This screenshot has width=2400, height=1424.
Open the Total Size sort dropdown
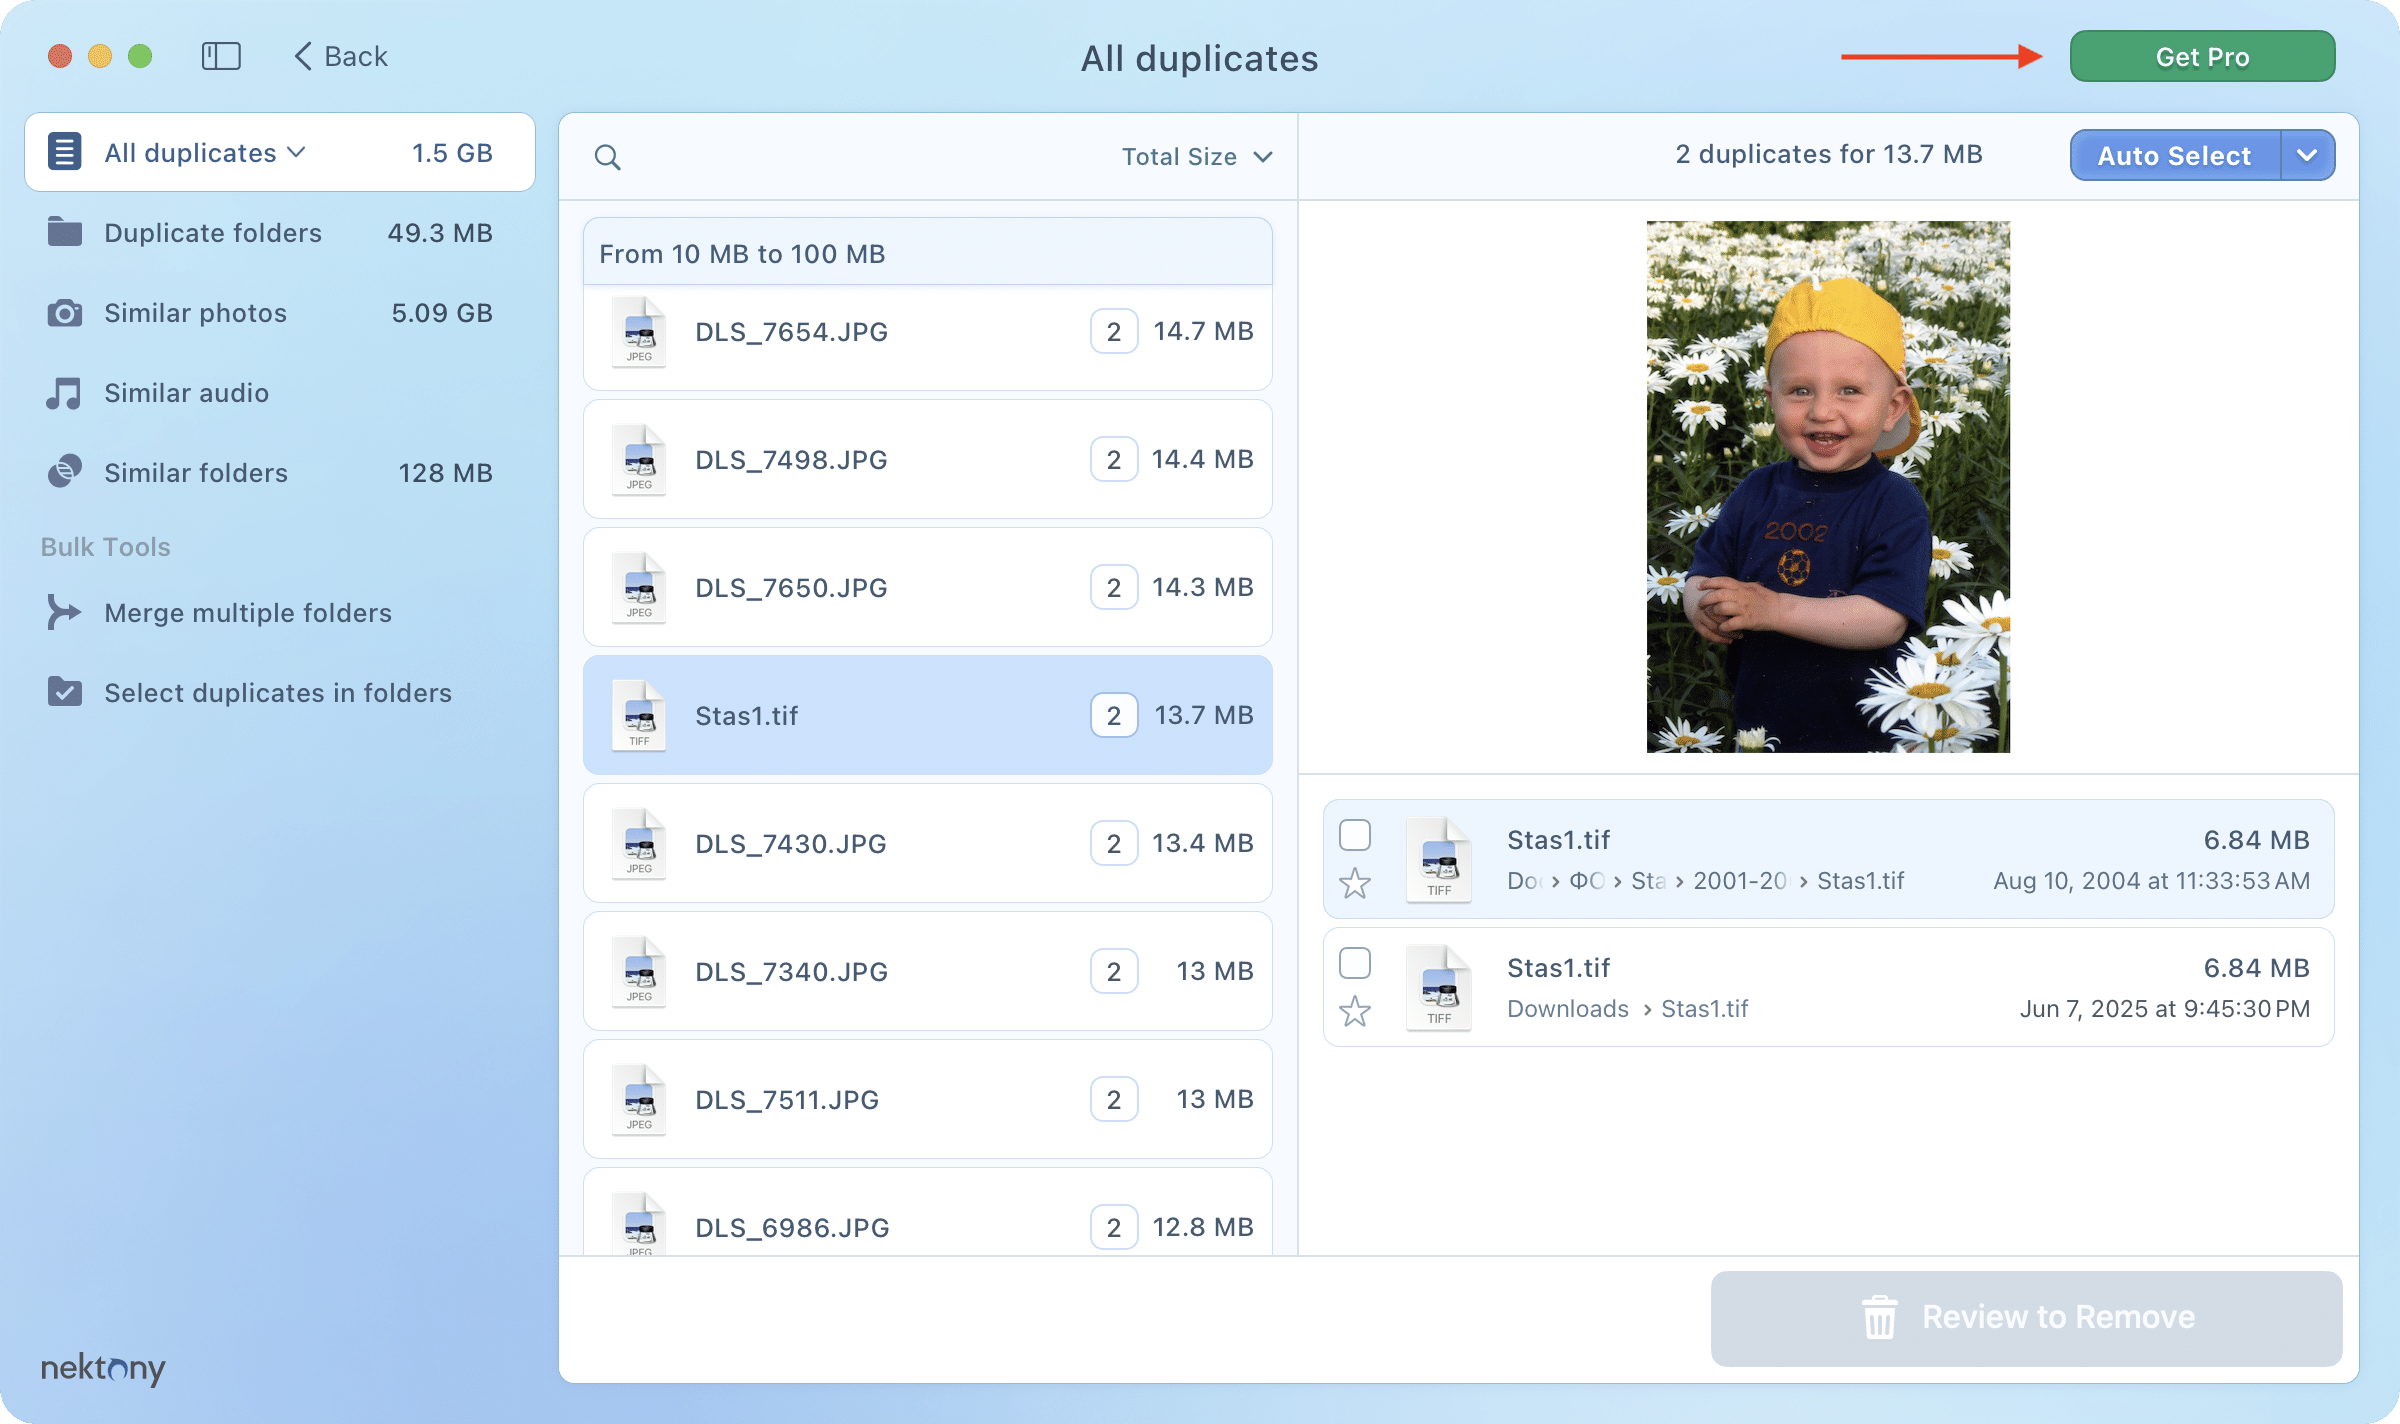coord(1197,157)
